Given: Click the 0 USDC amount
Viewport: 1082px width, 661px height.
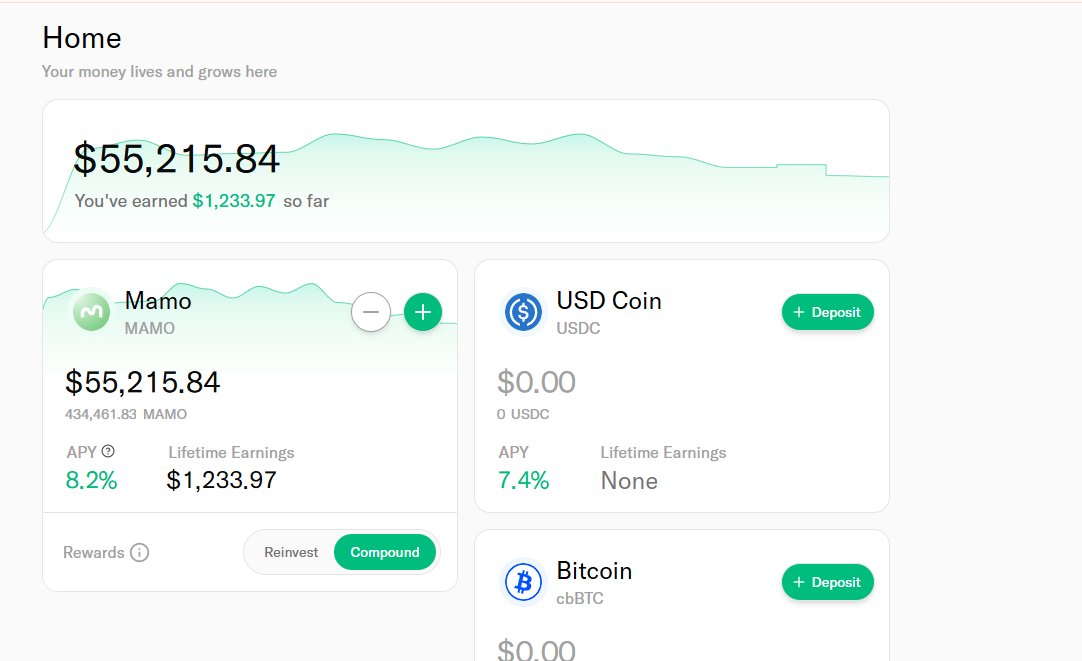Looking at the screenshot, I should [523, 414].
